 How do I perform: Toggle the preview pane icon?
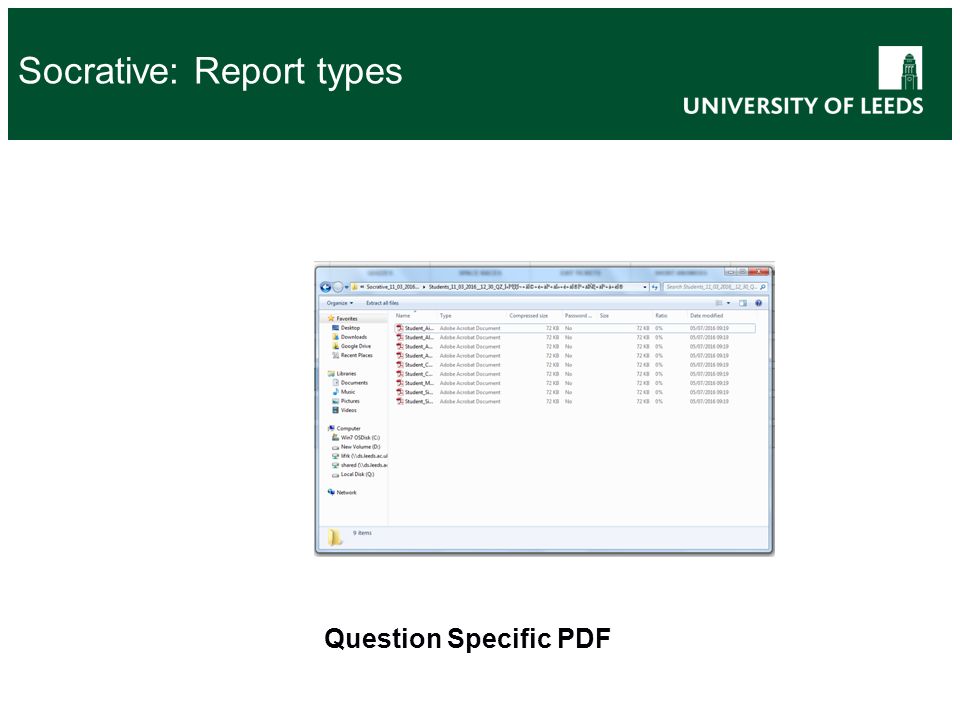(743, 303)
